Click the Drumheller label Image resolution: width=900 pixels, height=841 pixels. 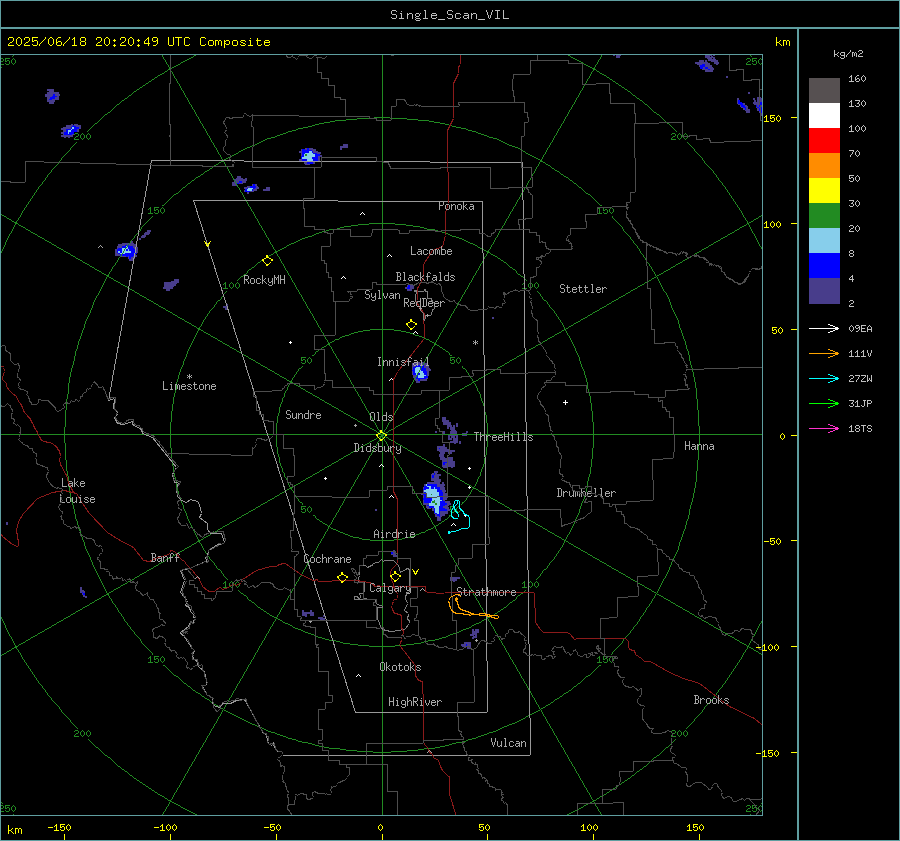(x=586, y=493)
